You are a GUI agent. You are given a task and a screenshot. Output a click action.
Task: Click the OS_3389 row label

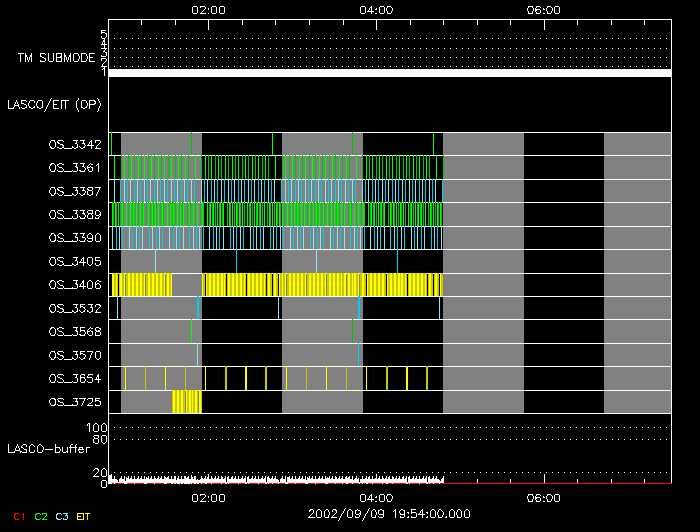click(x=74, y=214)
